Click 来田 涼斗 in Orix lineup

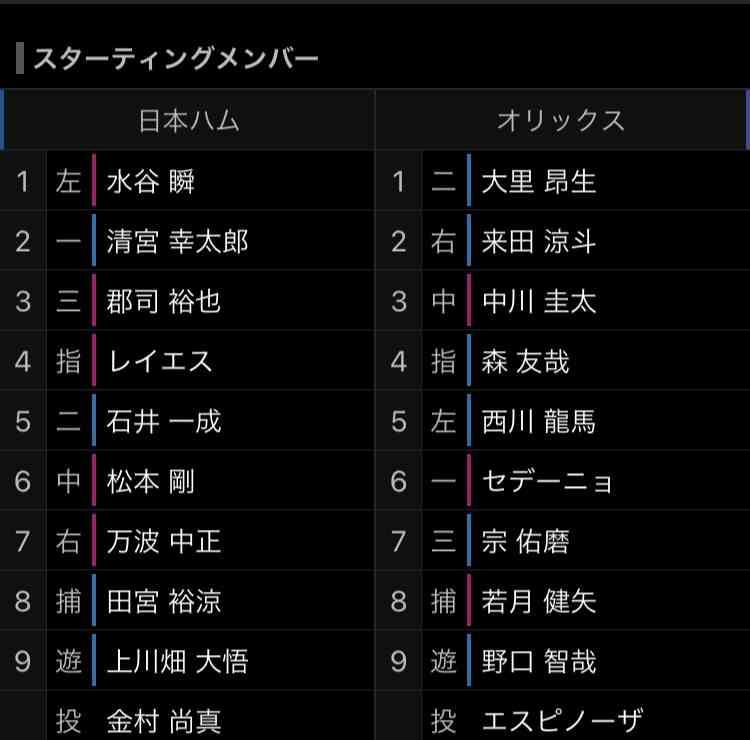[539, 241]
